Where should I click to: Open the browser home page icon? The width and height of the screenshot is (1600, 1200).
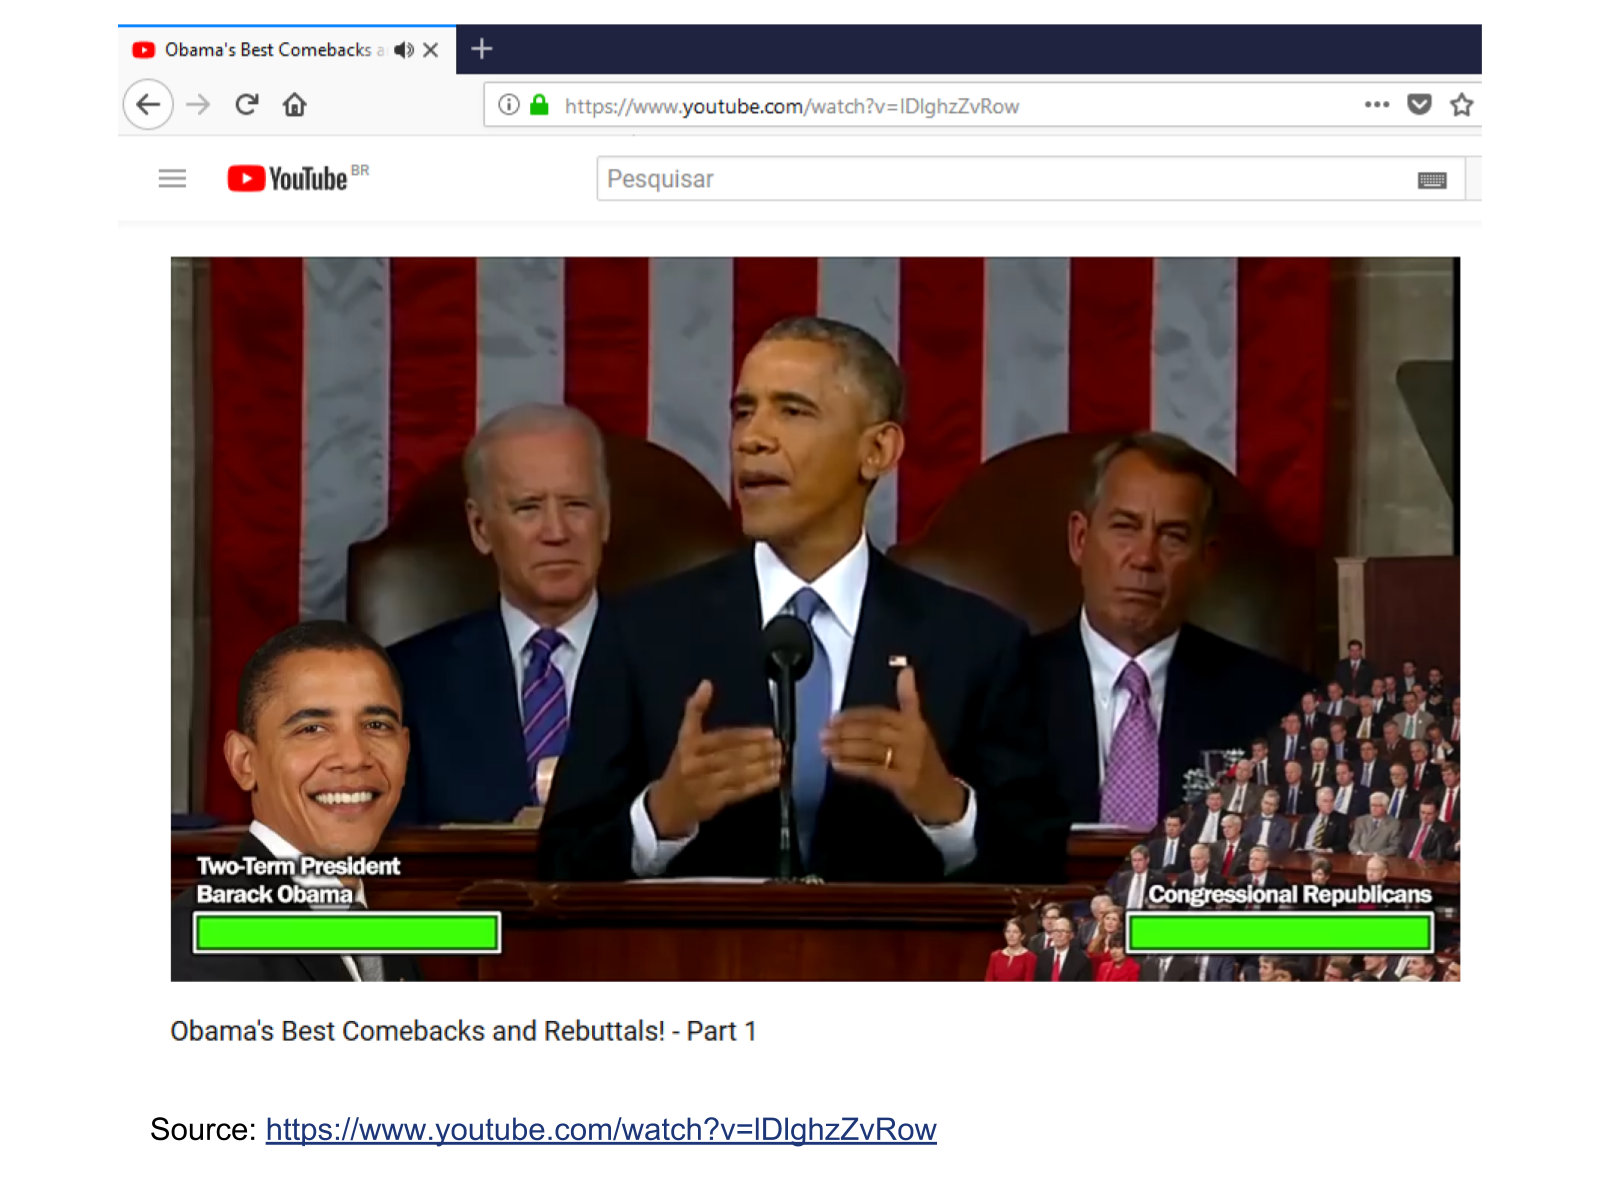pos(295,105)
